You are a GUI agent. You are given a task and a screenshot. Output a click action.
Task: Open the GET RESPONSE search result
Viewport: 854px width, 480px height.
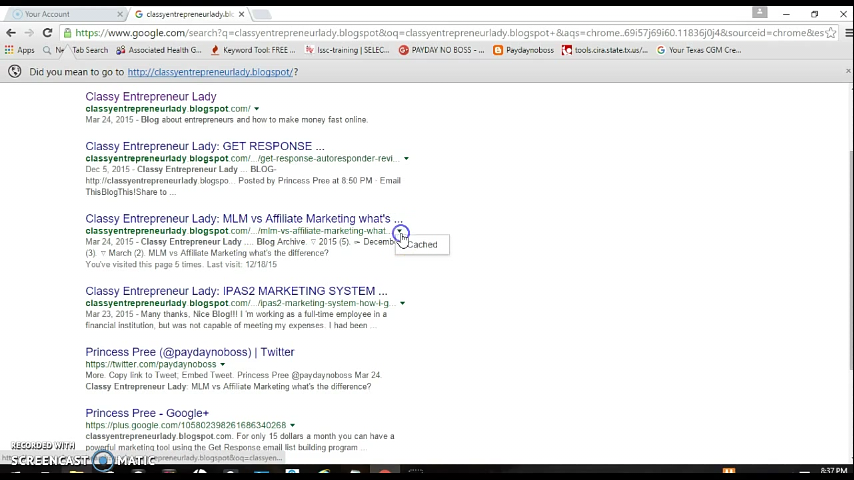click(205, 146)
